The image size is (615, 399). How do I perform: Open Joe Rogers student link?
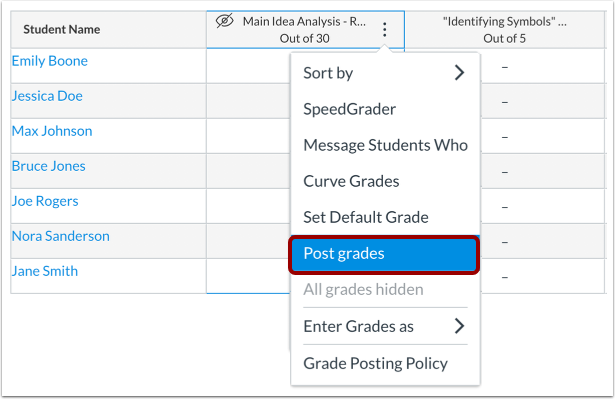click(x=45, y=201)
